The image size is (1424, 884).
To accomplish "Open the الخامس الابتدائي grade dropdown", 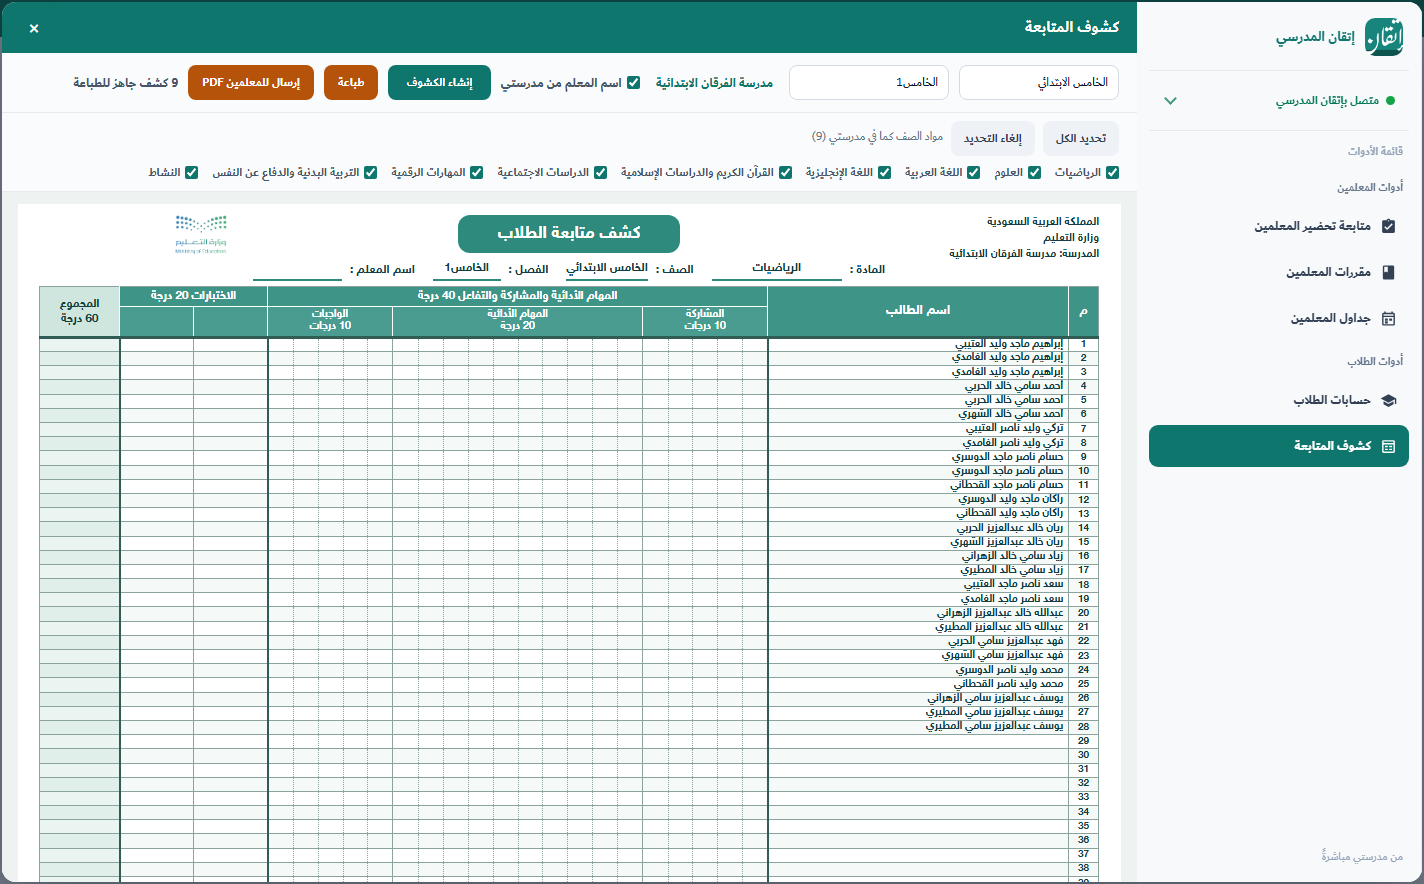I will click(1039, 83).
